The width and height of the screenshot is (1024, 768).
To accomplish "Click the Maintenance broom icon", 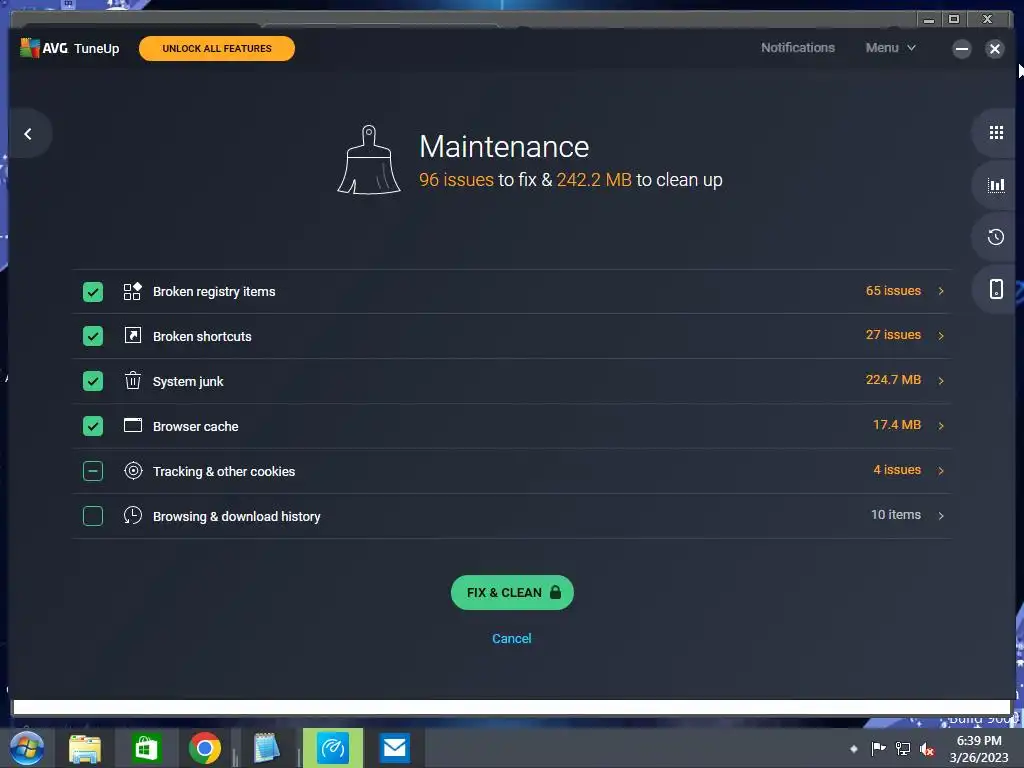I will (x=369, y=160).
